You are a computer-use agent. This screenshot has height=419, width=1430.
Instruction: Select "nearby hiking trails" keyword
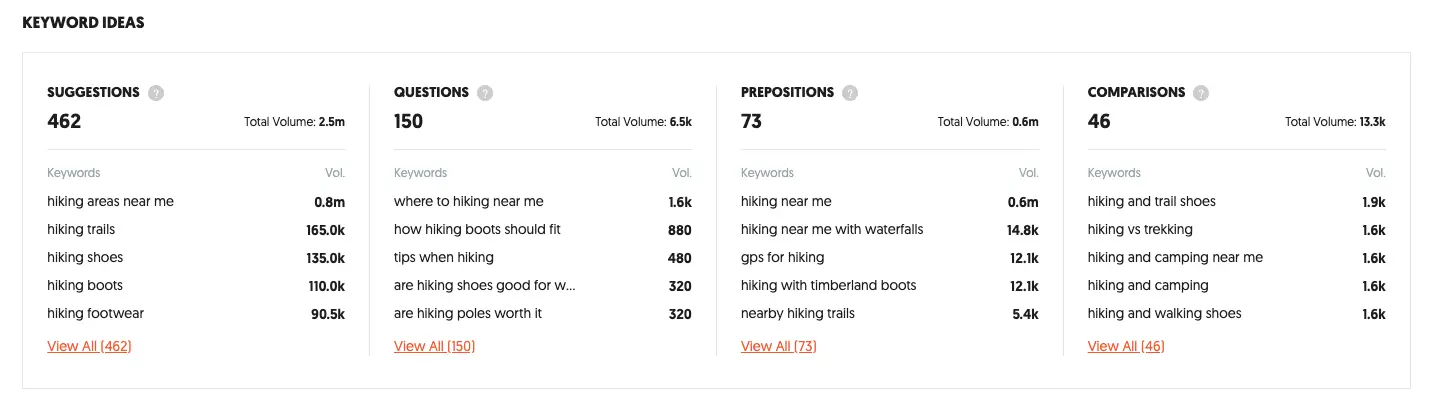tap(798, 313)
